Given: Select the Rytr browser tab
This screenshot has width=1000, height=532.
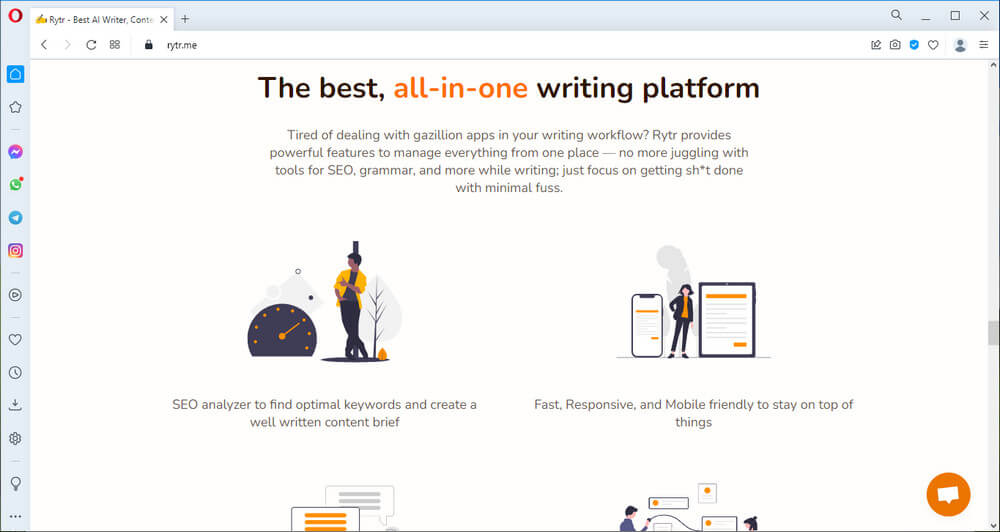Looking at the screenshot, I should point(102,19).
